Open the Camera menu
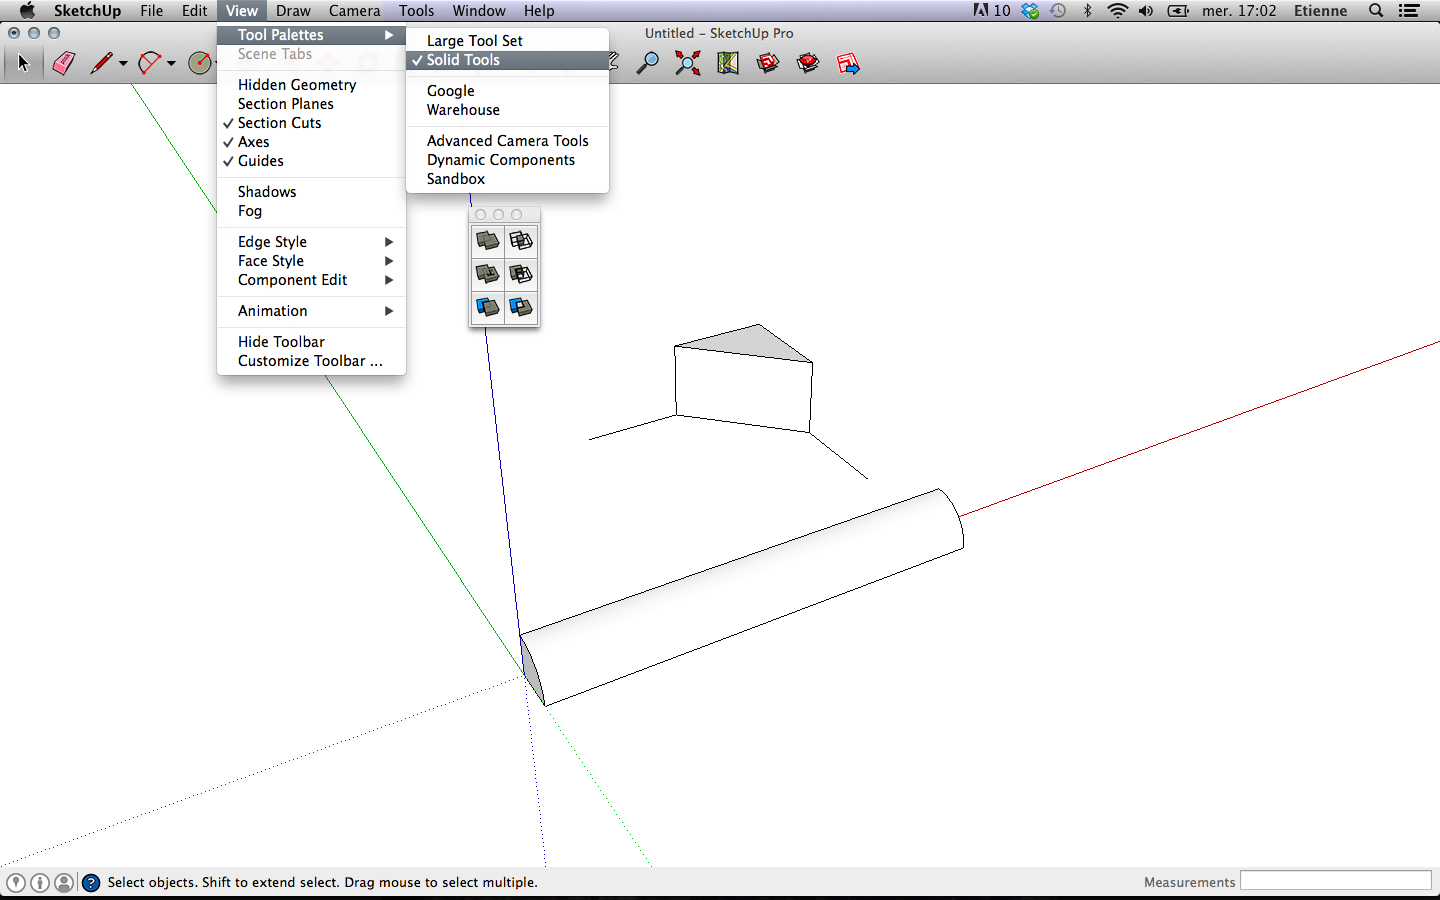Image resolution: width=1440 pixels, height=900 pixels. pos(354,11)
